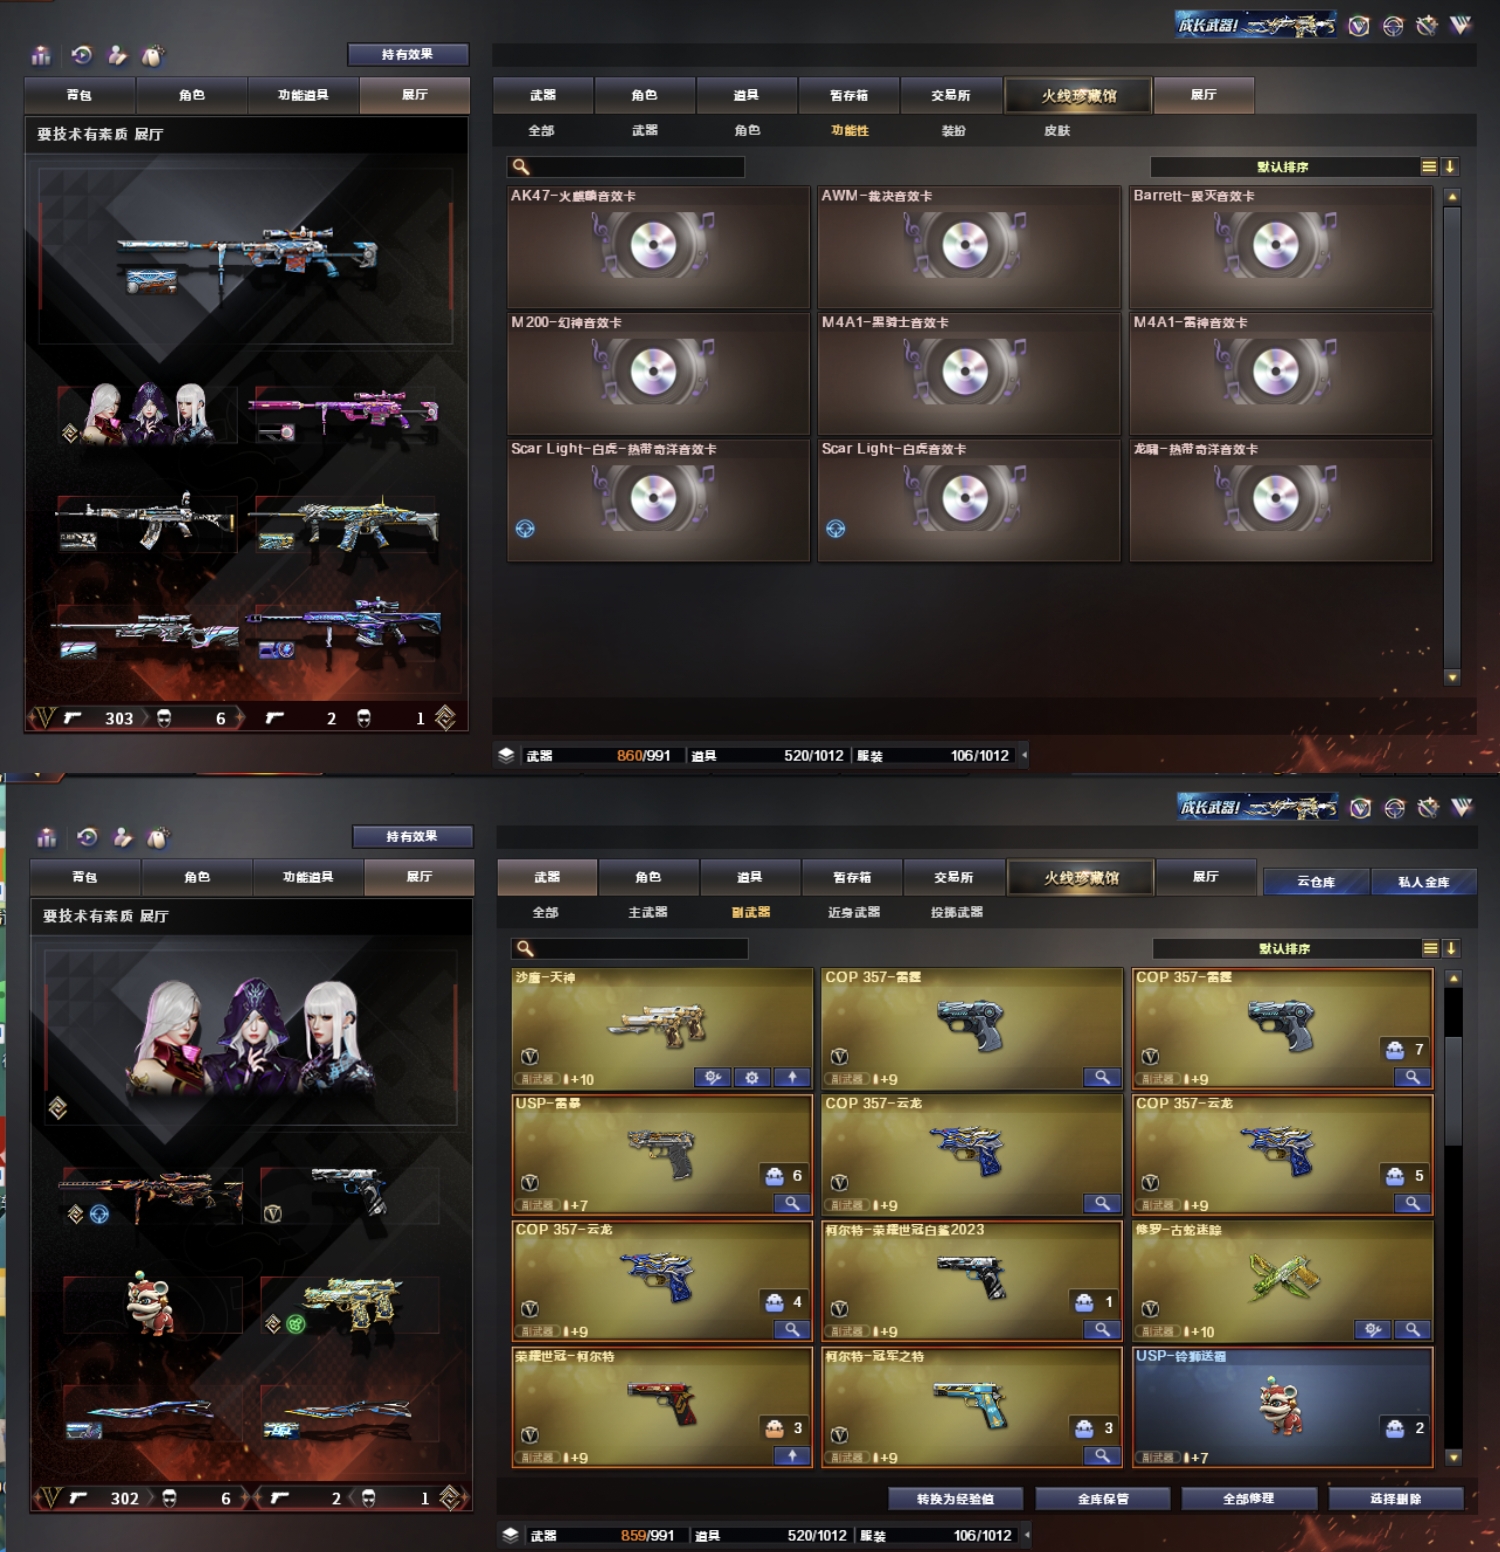Collapse status bar arrow in lower screen
The height and width of the screenshot is (1552, 1500).
click(1027, 1535)
